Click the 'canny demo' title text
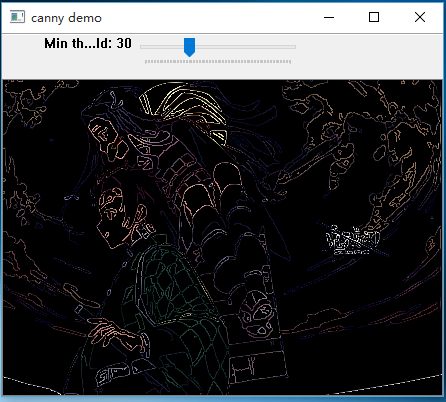The image size is (446, 402). [66, 18]
